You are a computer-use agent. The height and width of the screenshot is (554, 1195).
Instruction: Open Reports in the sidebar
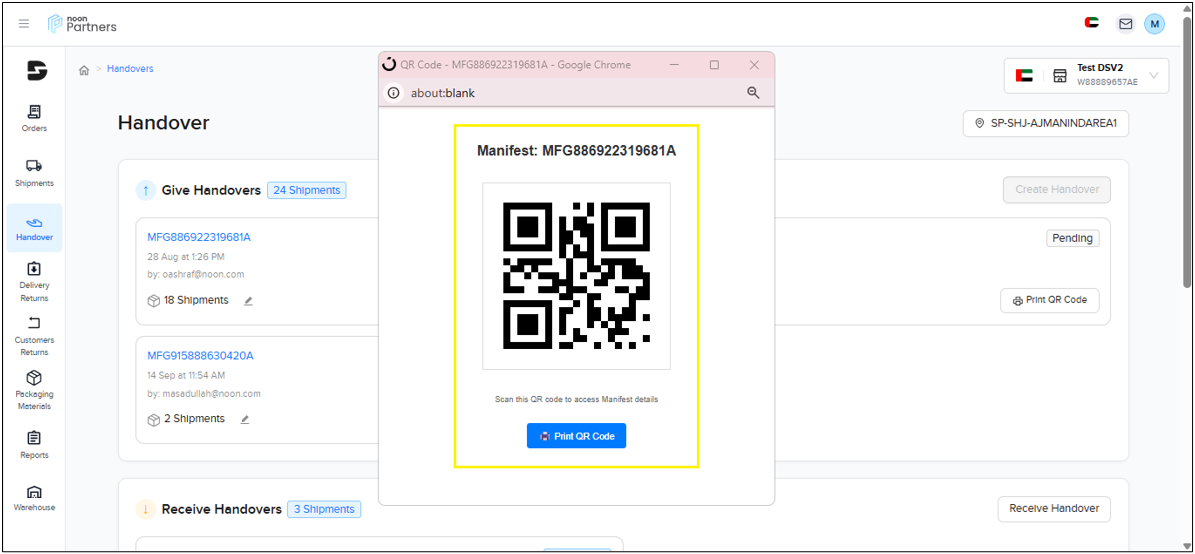coord(34,446)
